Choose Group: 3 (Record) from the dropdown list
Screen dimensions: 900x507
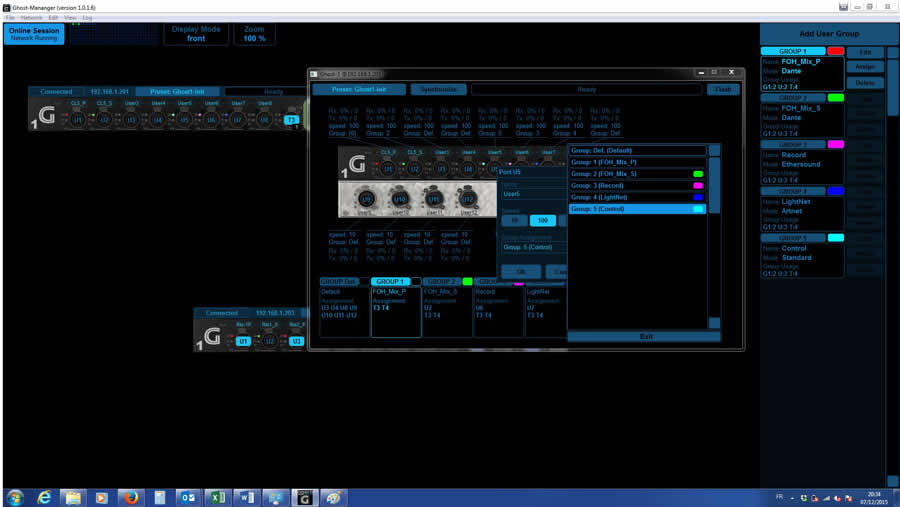[636, 186]
